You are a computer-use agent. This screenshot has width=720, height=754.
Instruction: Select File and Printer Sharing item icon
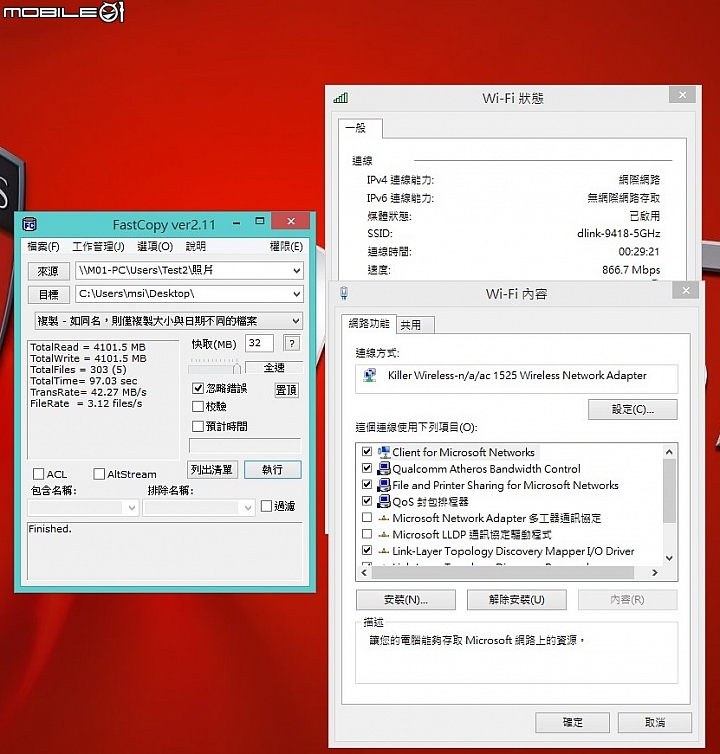coord(384,485)
